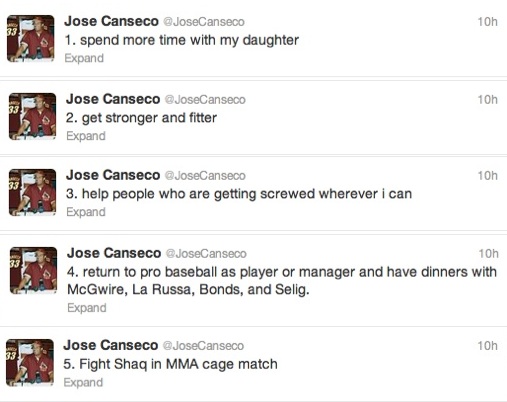Expand the 'help people who are getting screwed' tweet
507x402 pixels.
tap(86, 212)
